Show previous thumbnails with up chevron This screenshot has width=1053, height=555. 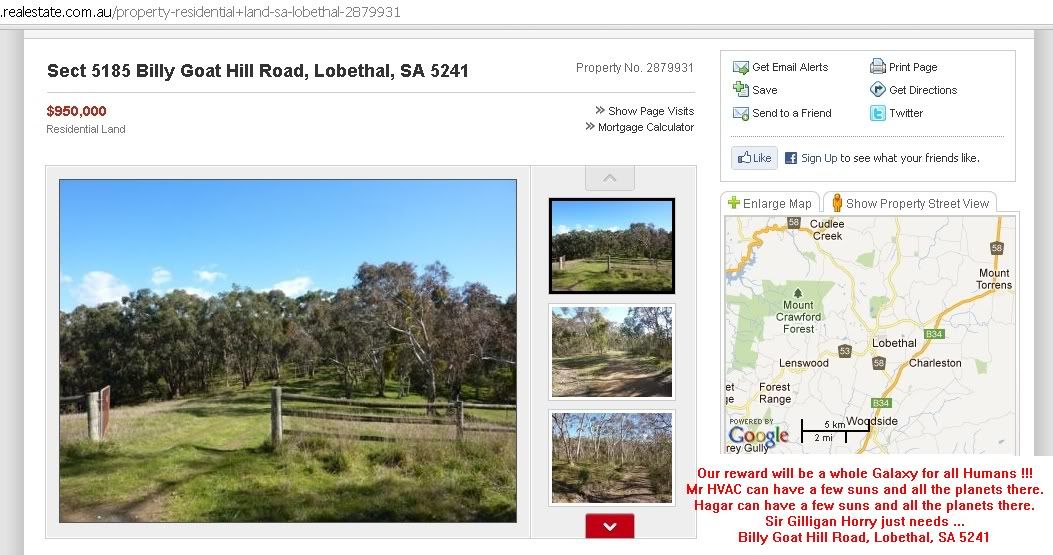610,178
